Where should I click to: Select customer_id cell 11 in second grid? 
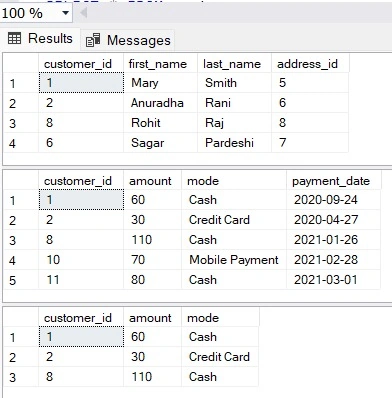pyautogui.click(x=81, y=280)
